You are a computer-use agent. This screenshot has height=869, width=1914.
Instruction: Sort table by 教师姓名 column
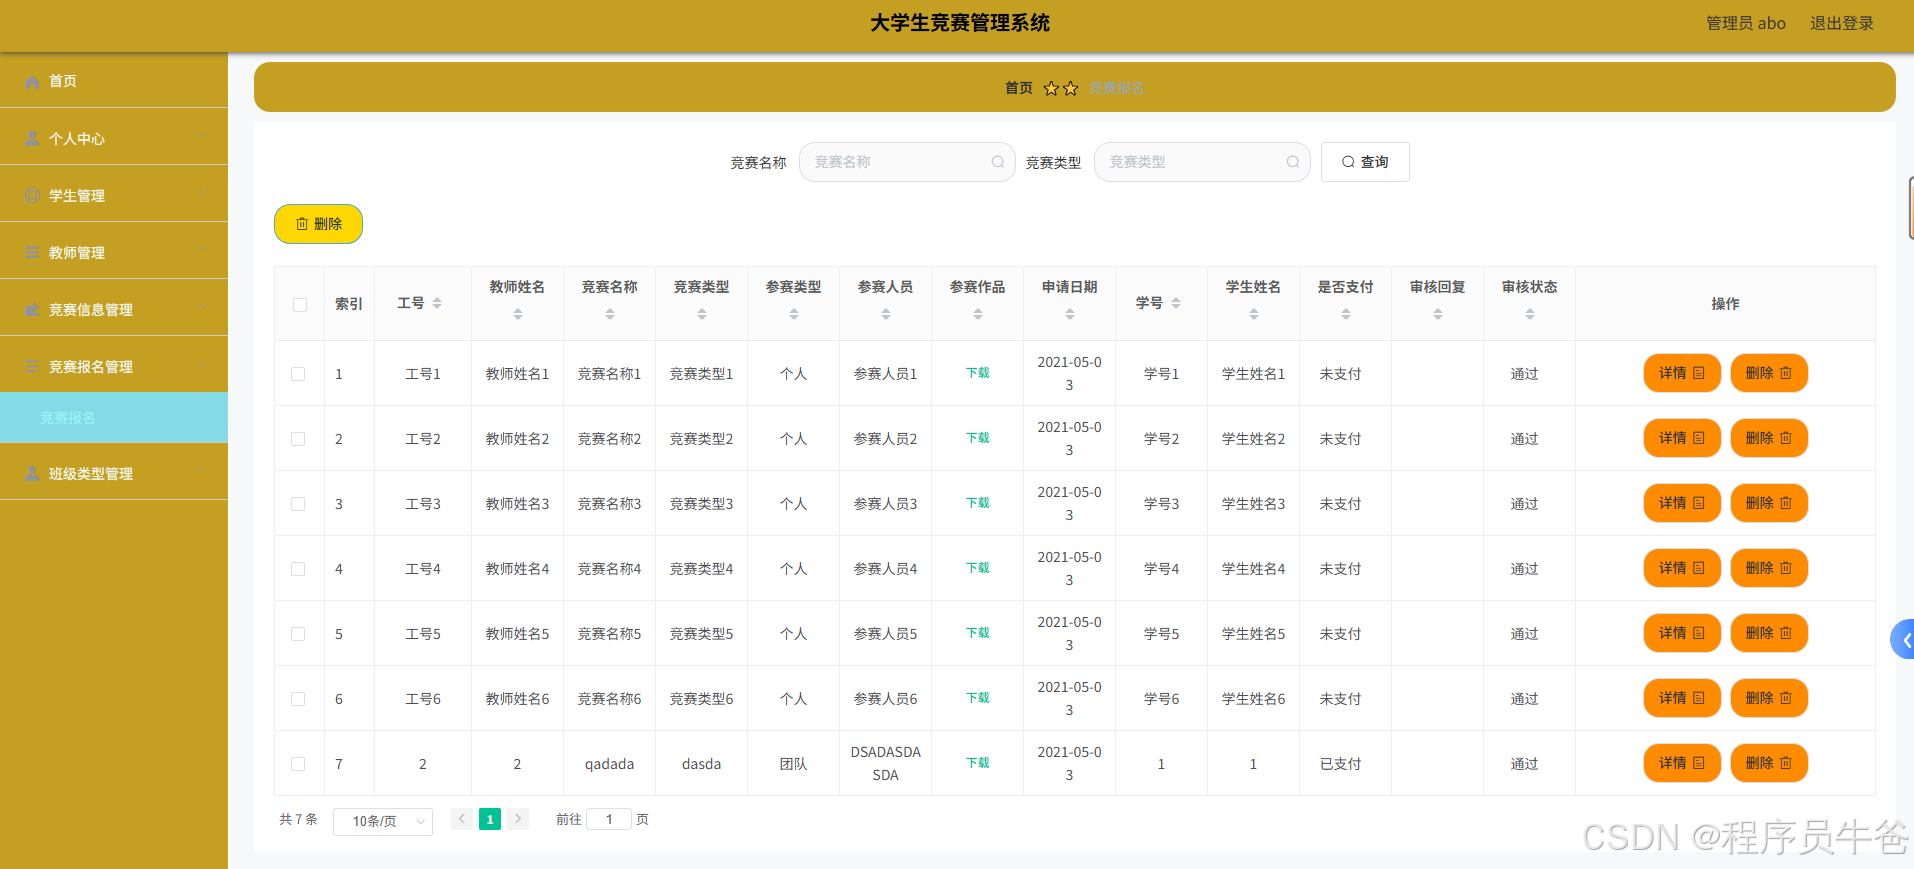pos(518,314)
